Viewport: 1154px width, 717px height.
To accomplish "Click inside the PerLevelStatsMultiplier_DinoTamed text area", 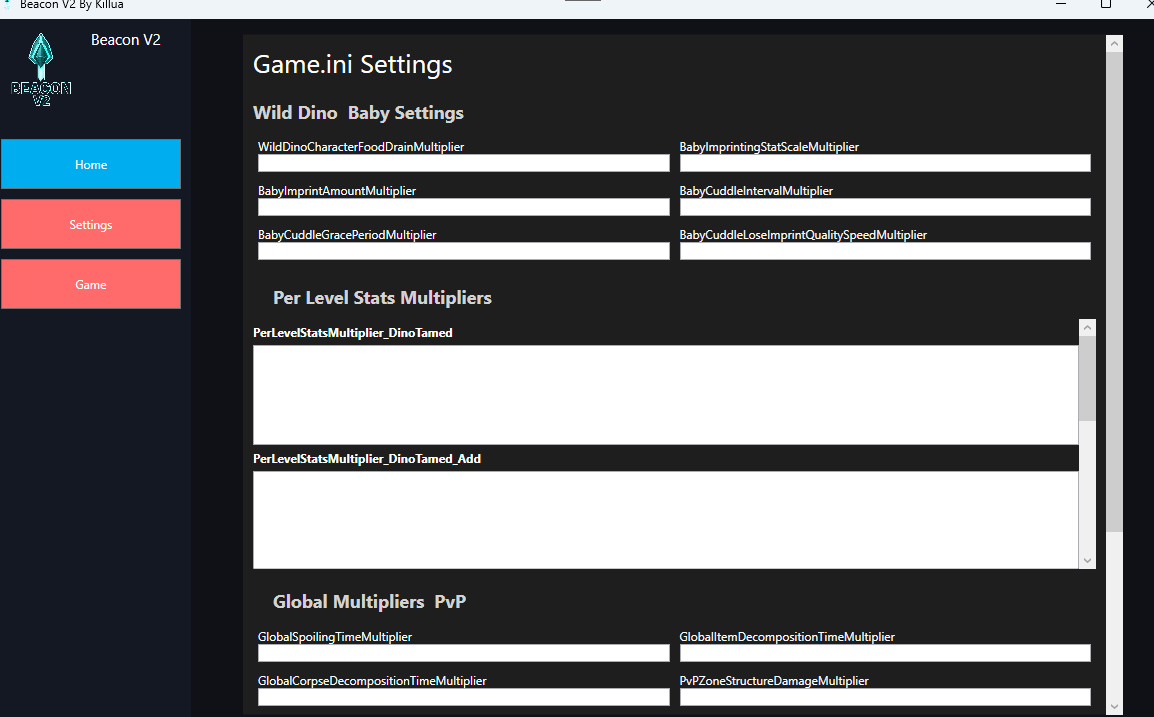I will pyautogui.click(x=665, y=395).
